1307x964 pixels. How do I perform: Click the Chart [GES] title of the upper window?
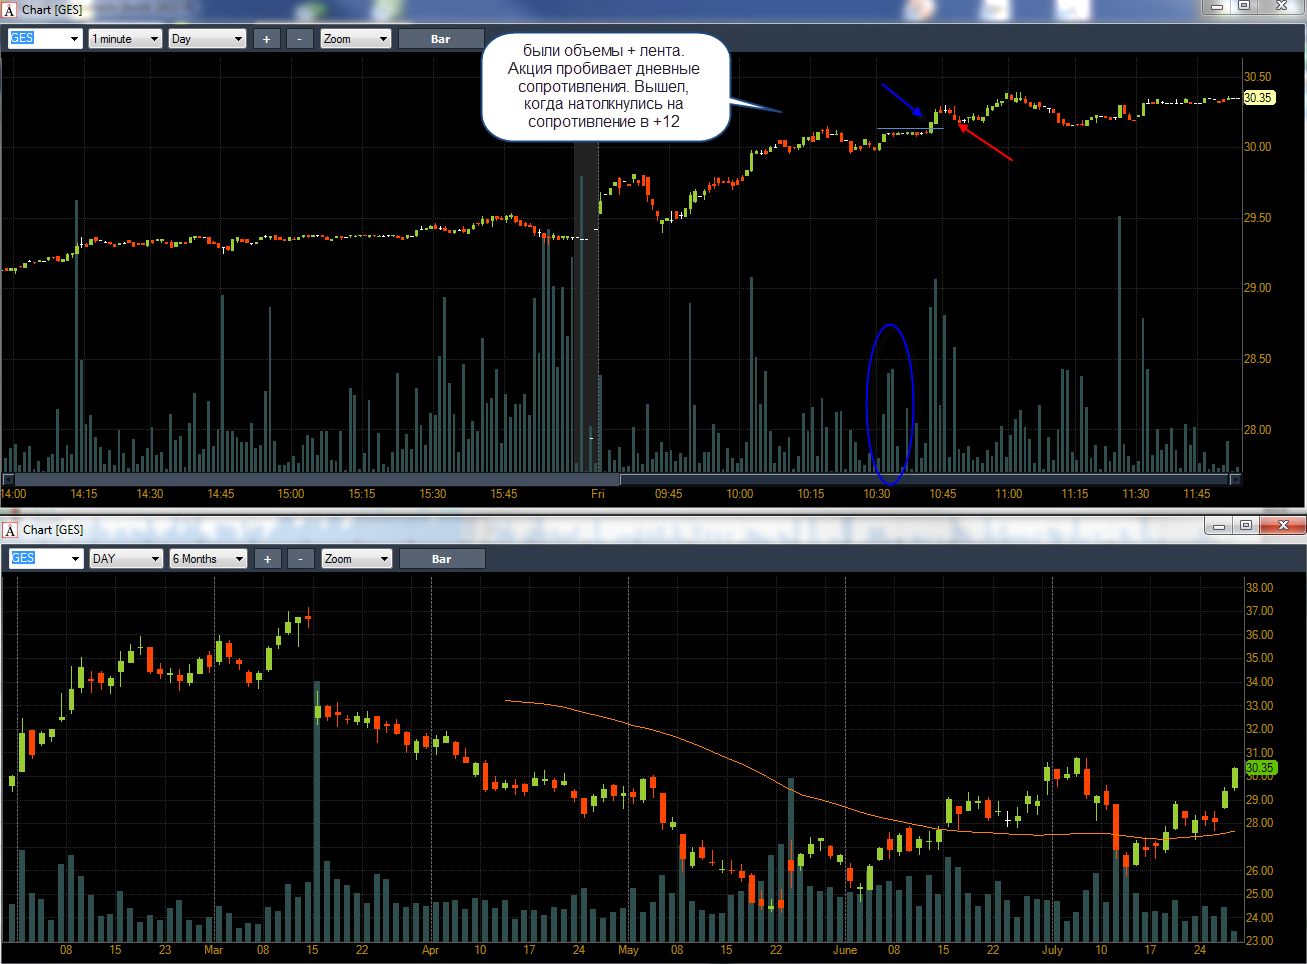point(52,10)
